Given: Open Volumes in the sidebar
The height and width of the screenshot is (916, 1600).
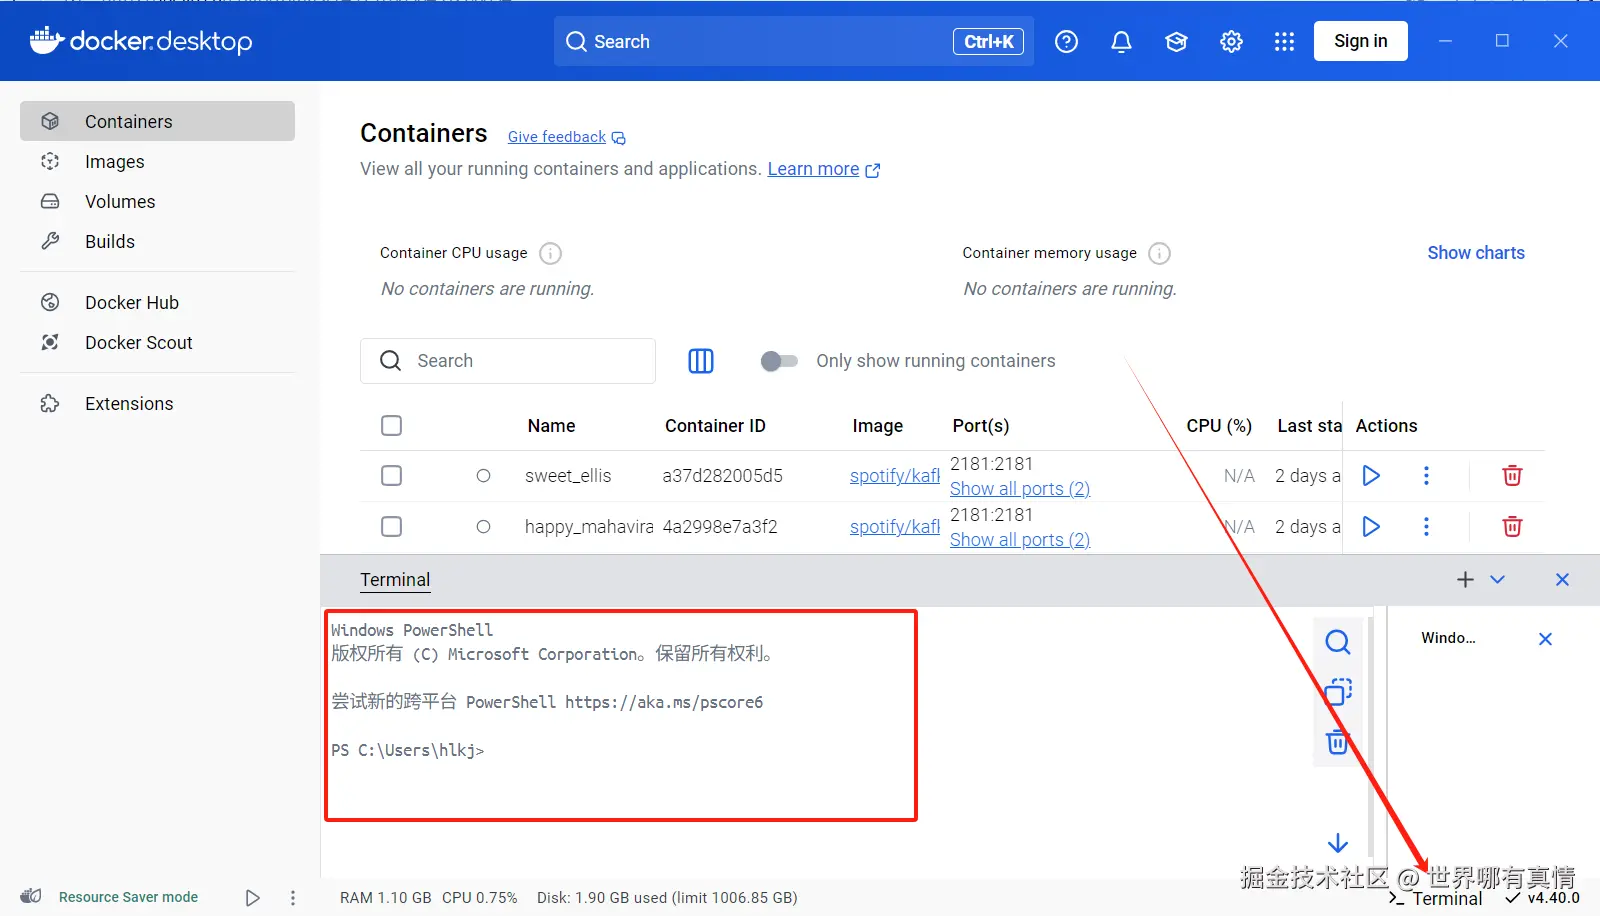Looking at the screenshot, I should (157, 202).
